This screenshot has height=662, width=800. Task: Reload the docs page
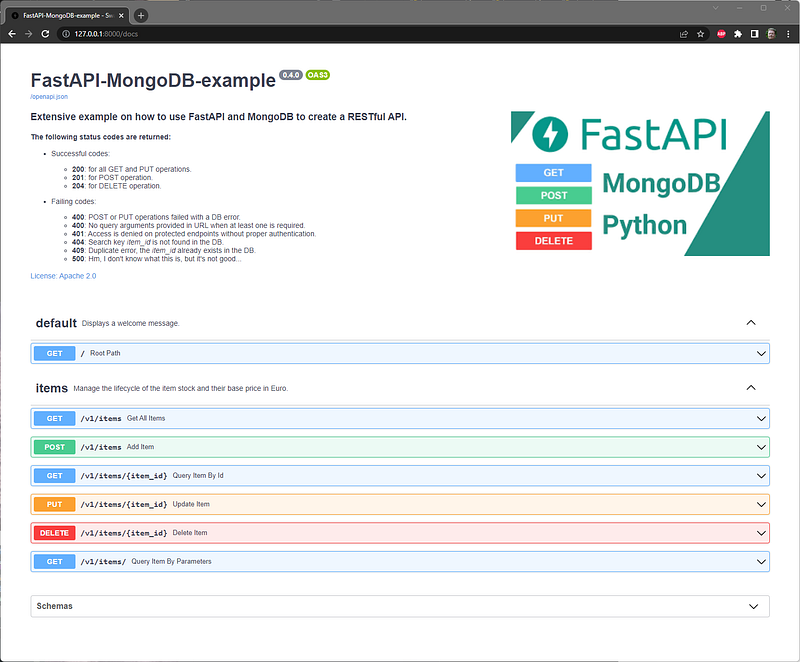(x=45, y=34)
